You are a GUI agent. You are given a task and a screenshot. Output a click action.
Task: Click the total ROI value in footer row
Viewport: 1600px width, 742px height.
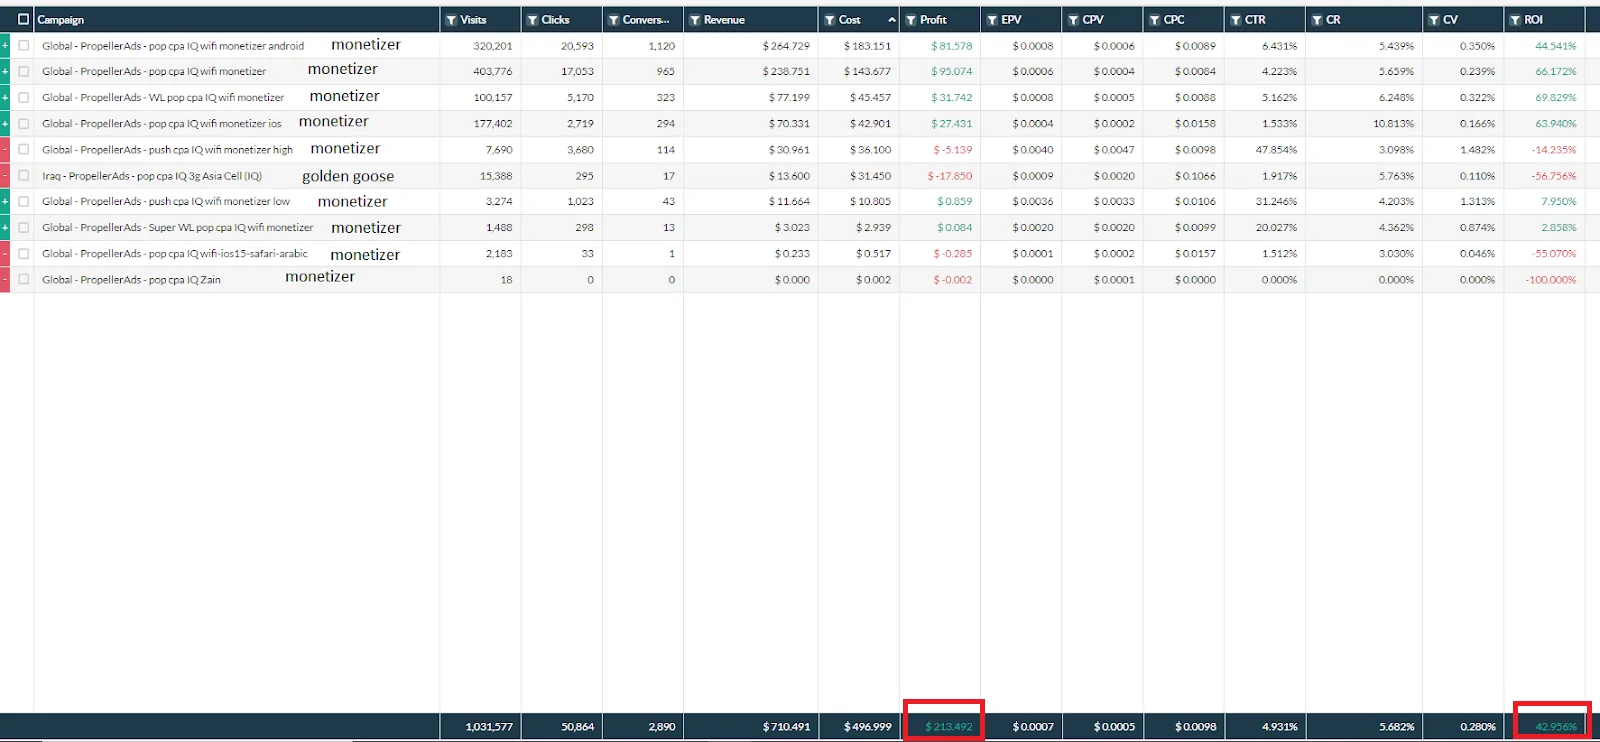coord(1555,727)
